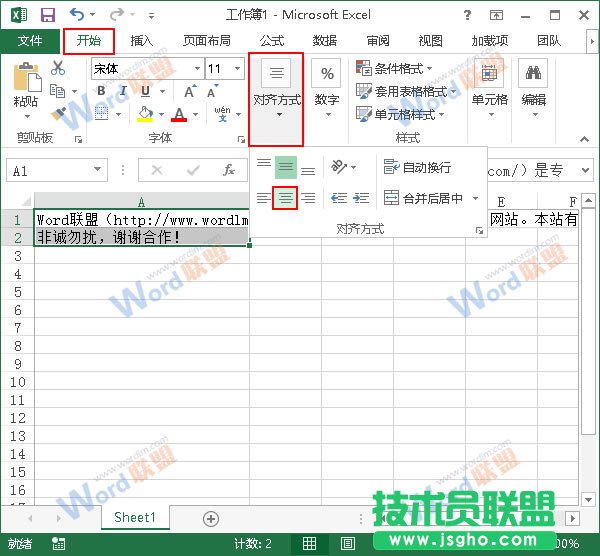Toggle Italic formatting

(x=123, y=91)
